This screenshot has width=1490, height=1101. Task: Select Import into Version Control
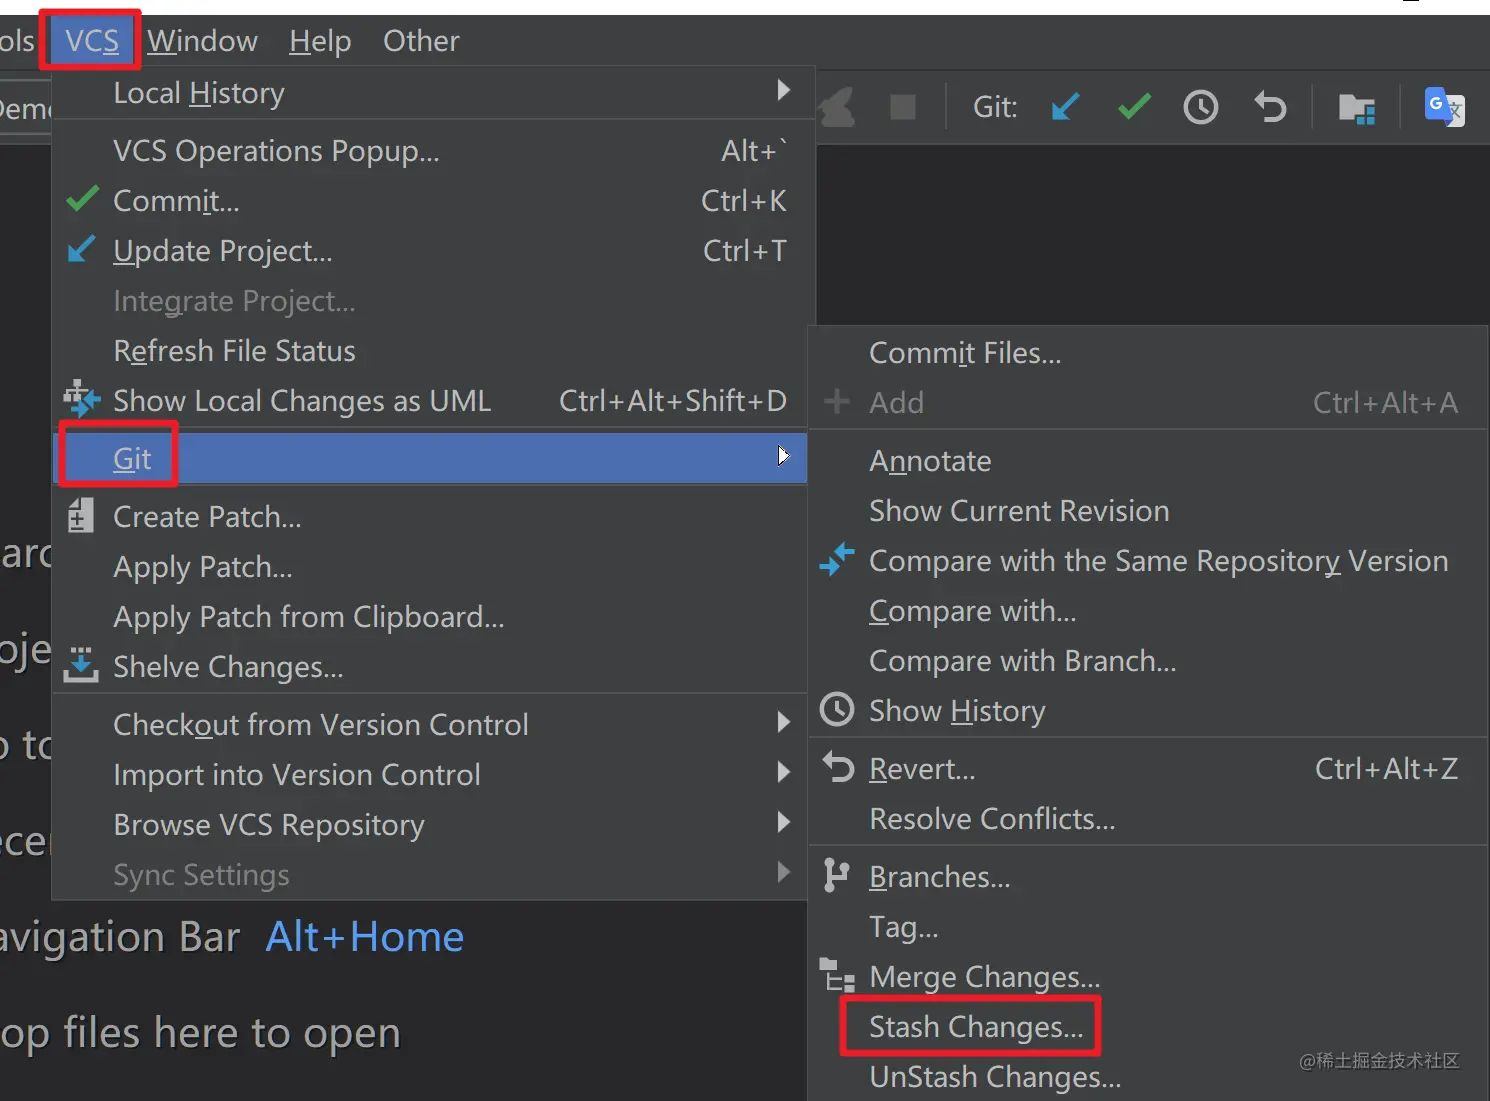430,774
